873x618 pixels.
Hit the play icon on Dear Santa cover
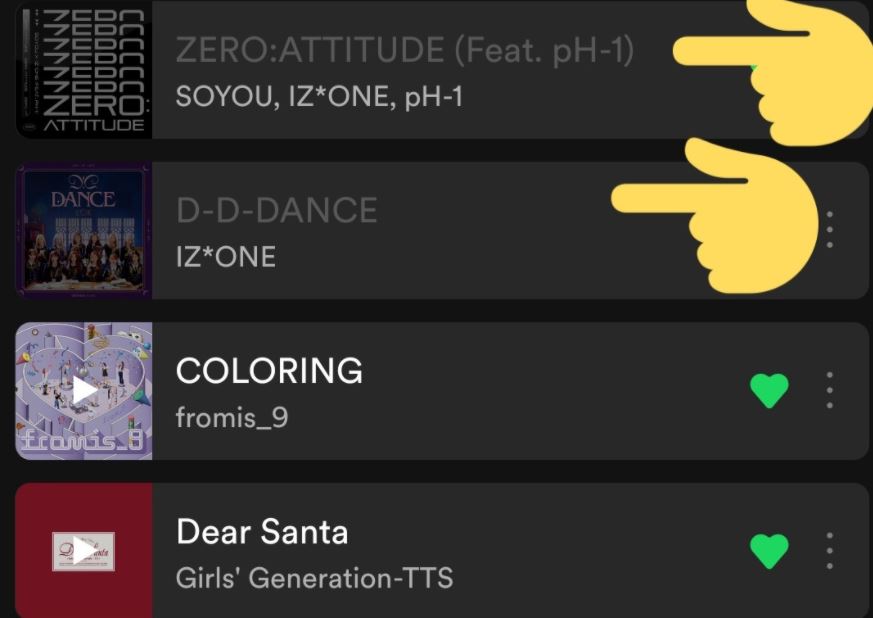click(85, 551)
